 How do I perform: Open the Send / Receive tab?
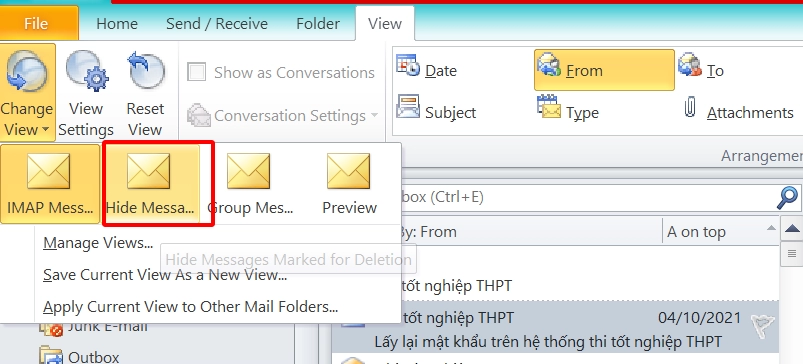point(217,24)
